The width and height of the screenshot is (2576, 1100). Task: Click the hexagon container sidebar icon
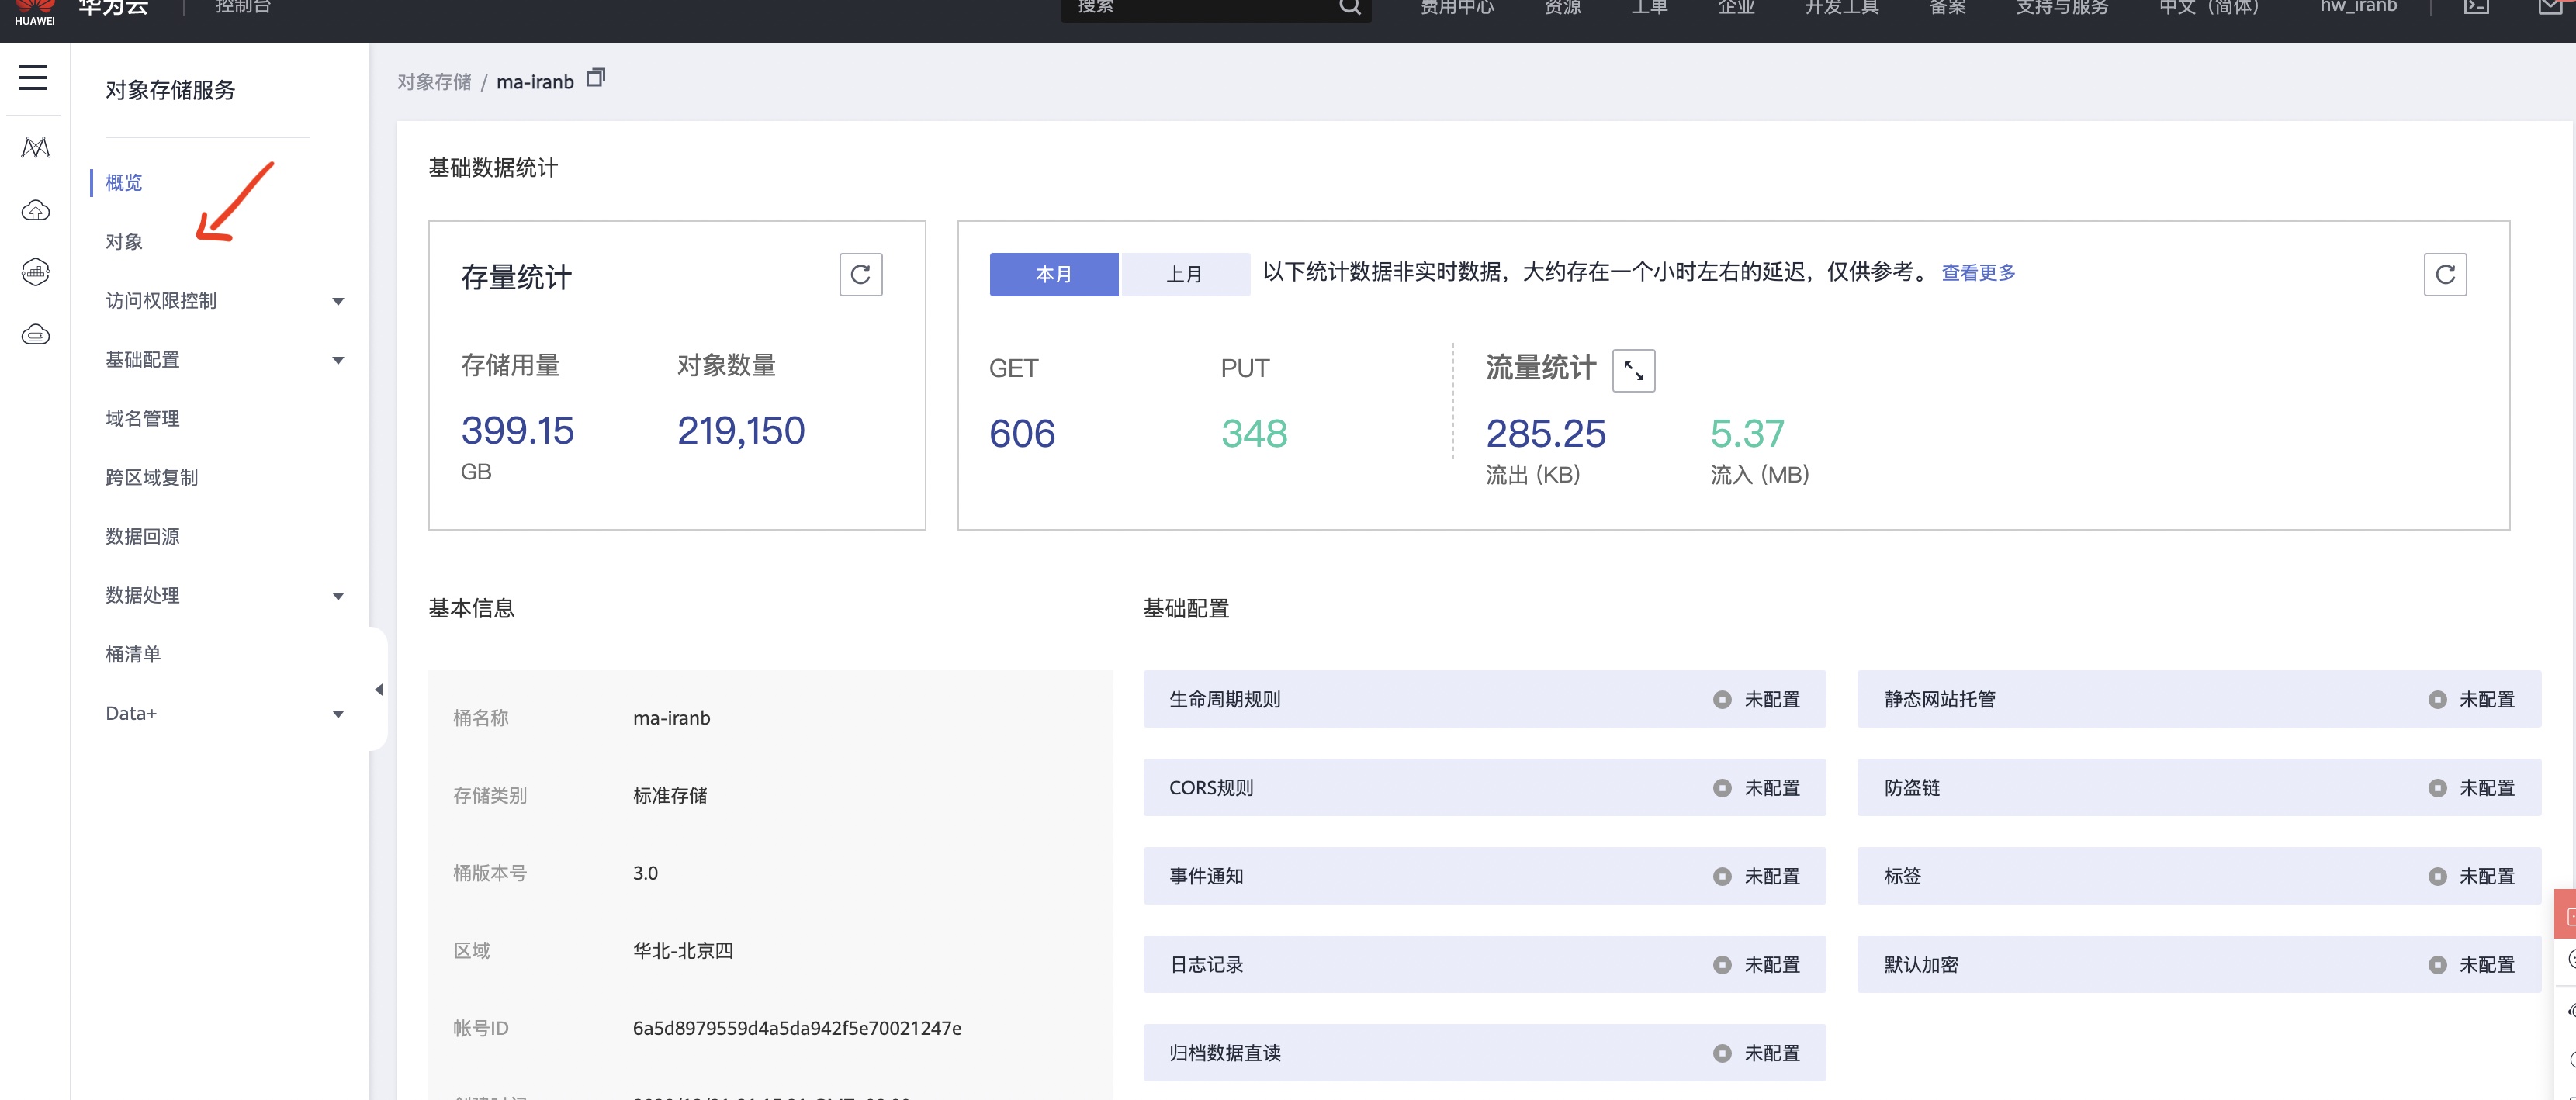pos(36,272)
